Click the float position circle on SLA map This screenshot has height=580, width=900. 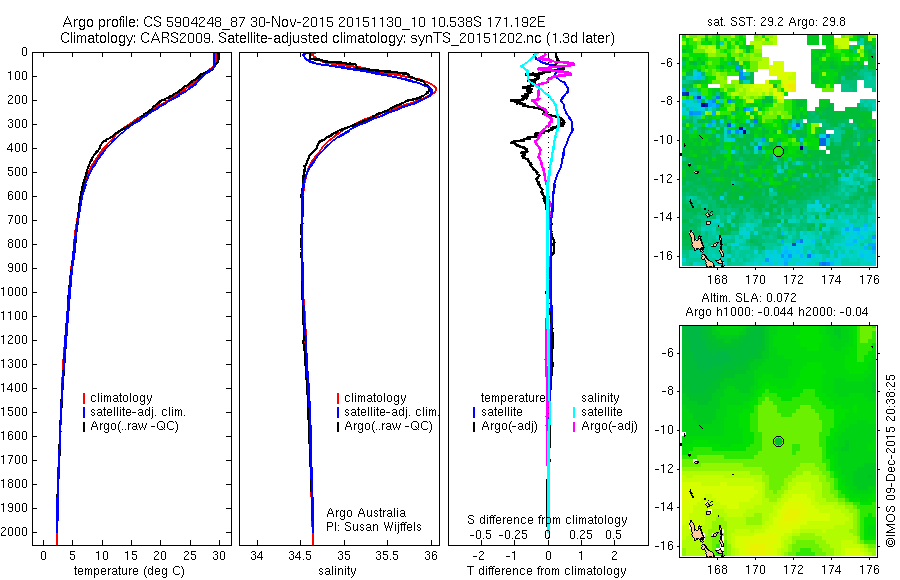point(778,442)
